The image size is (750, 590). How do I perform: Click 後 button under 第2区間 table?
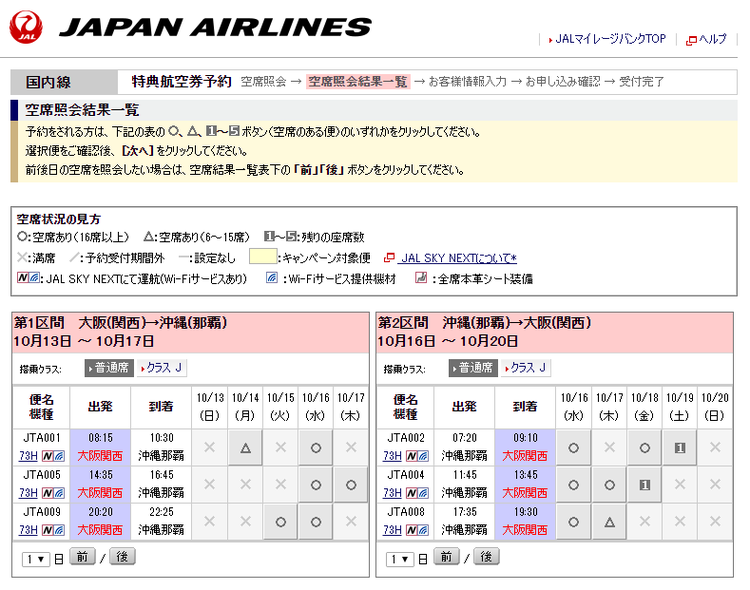pos(486,557)
